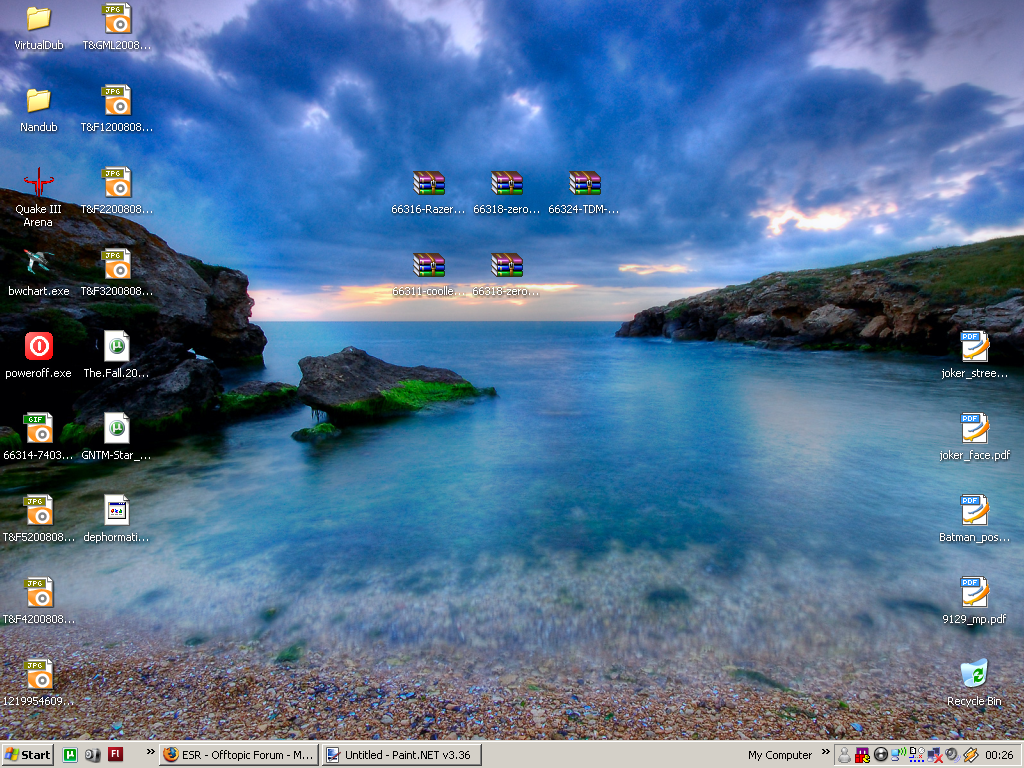Switch to ESR Offtopic Forum Firefox window
1024x768 pixels.
pos(238,755)
